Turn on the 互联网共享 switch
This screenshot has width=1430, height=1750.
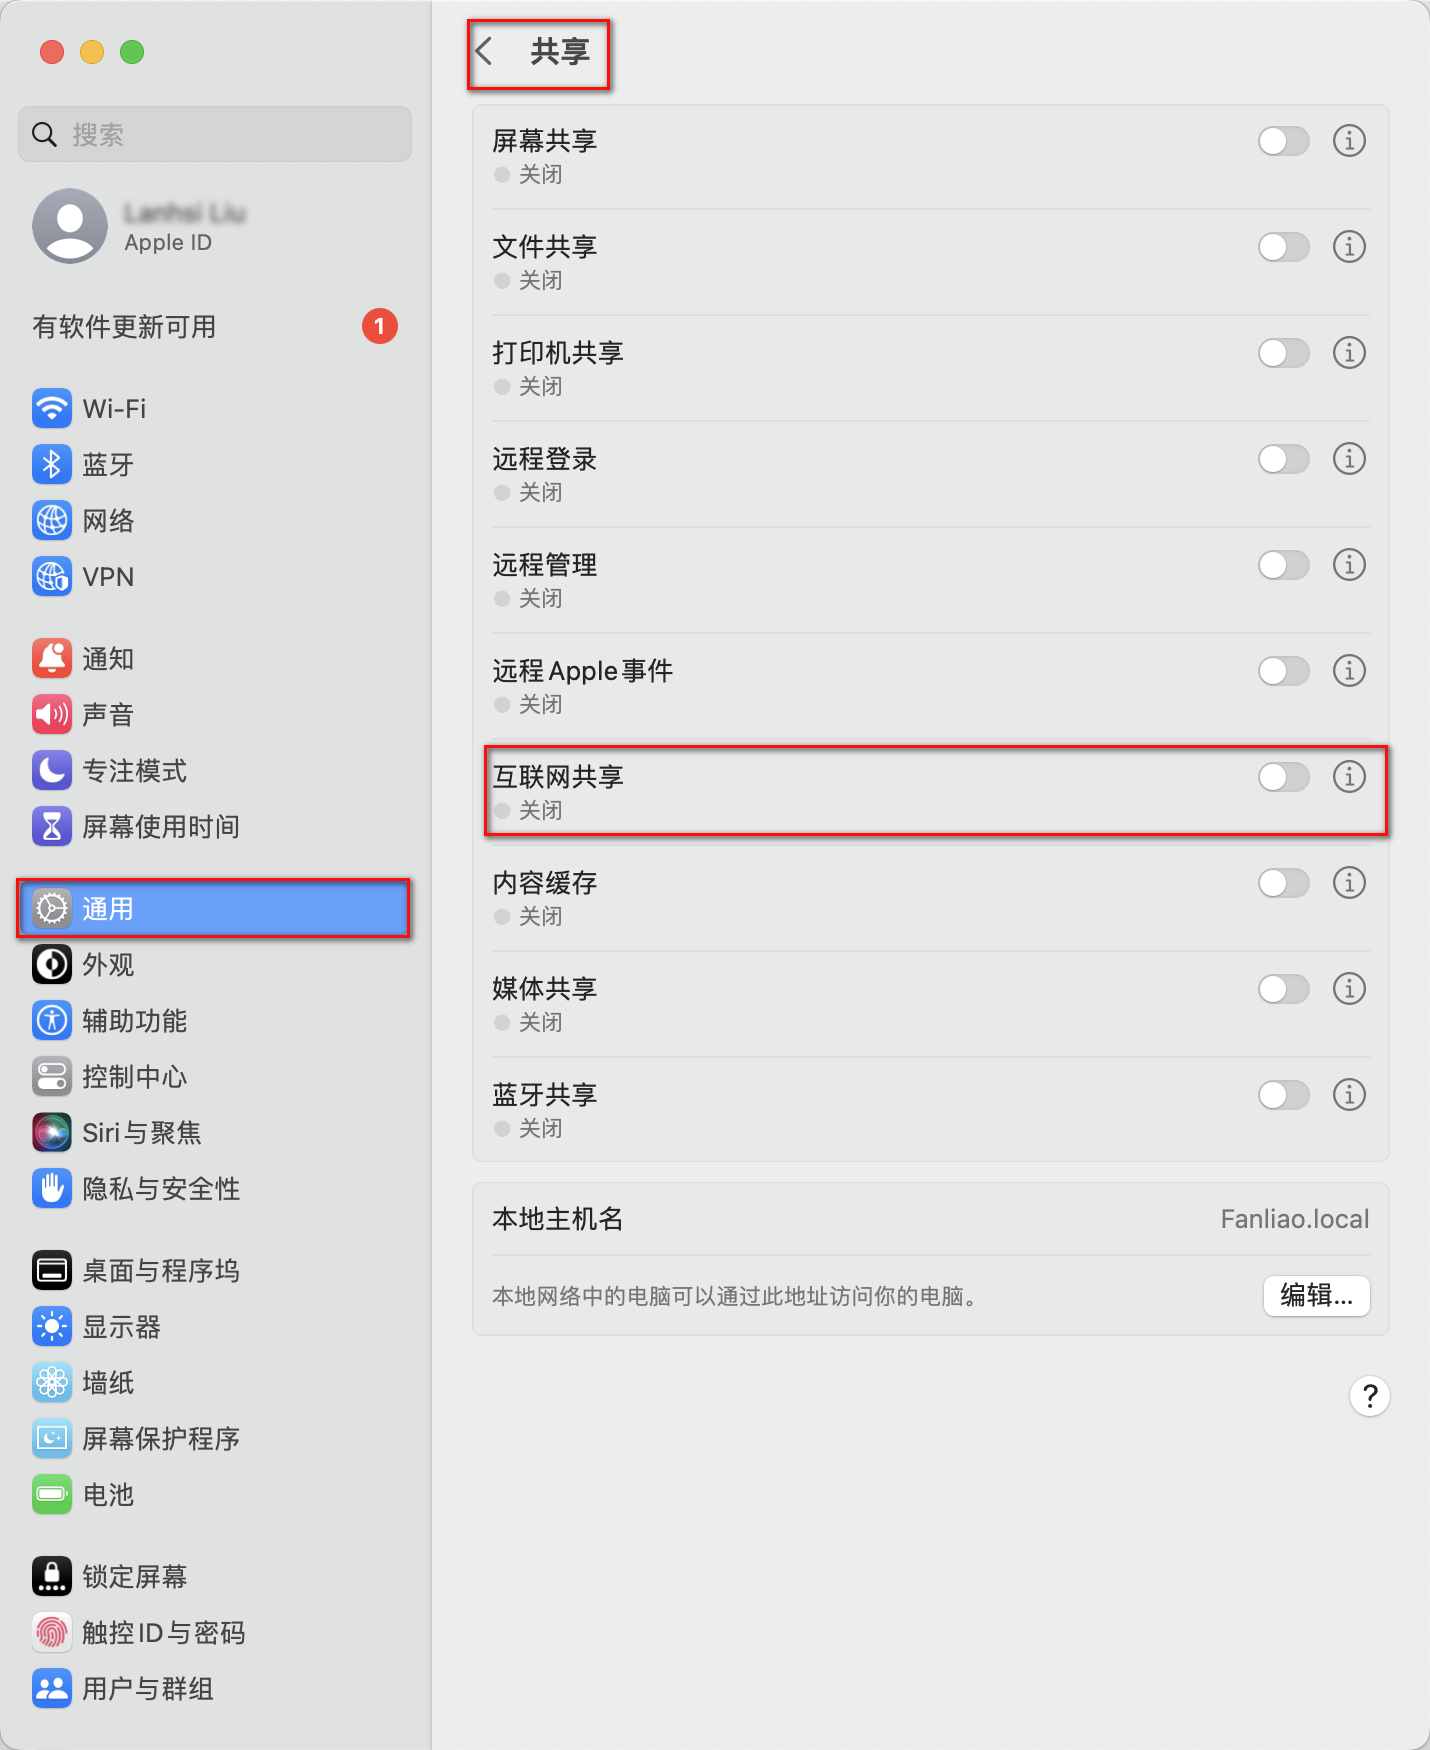(x=1284, y=777)
